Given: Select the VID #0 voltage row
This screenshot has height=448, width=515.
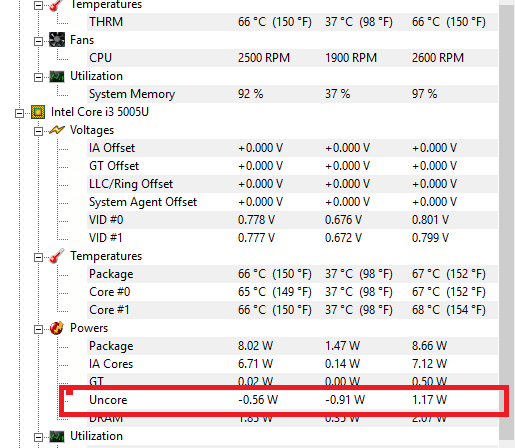Looking at the screenshot, I should tap(292, 220).
